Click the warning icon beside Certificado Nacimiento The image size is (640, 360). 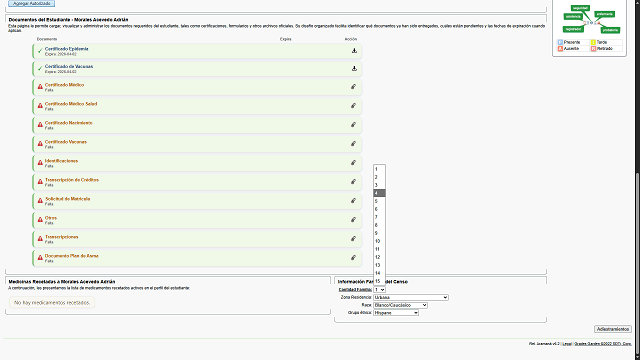(40, 124)
